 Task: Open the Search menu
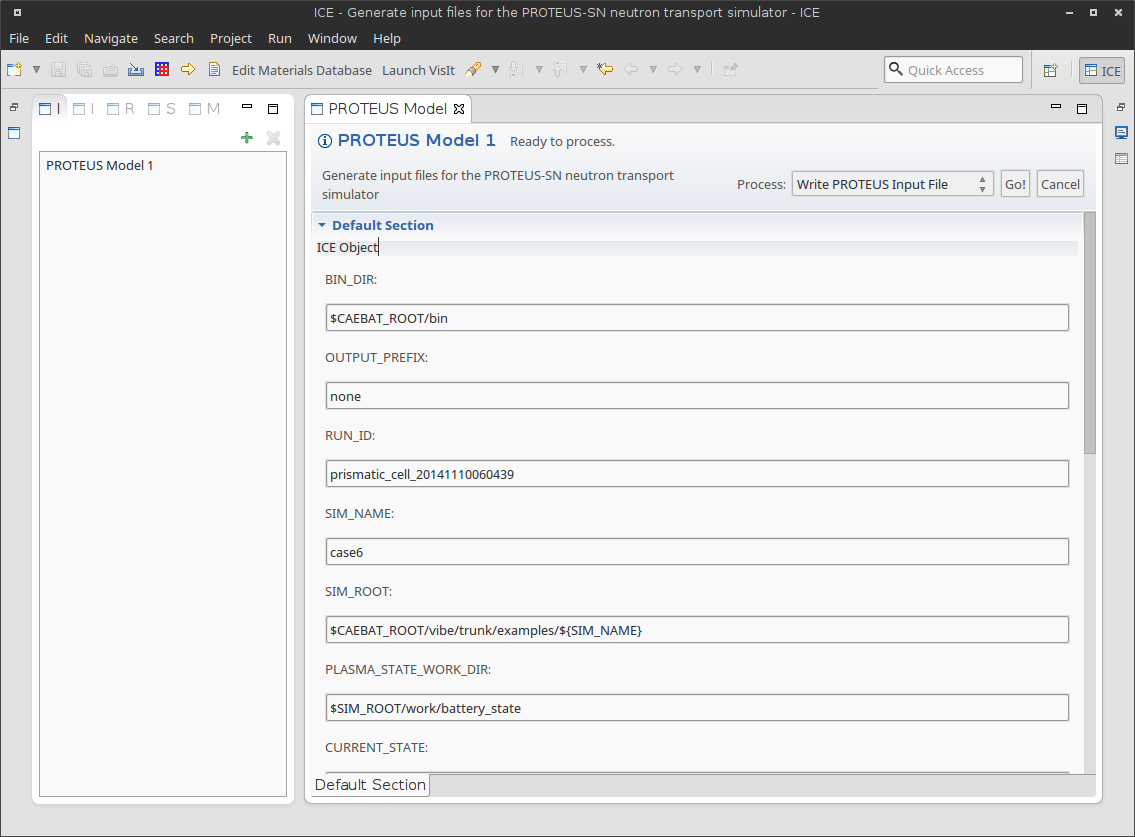click(174, 38)
